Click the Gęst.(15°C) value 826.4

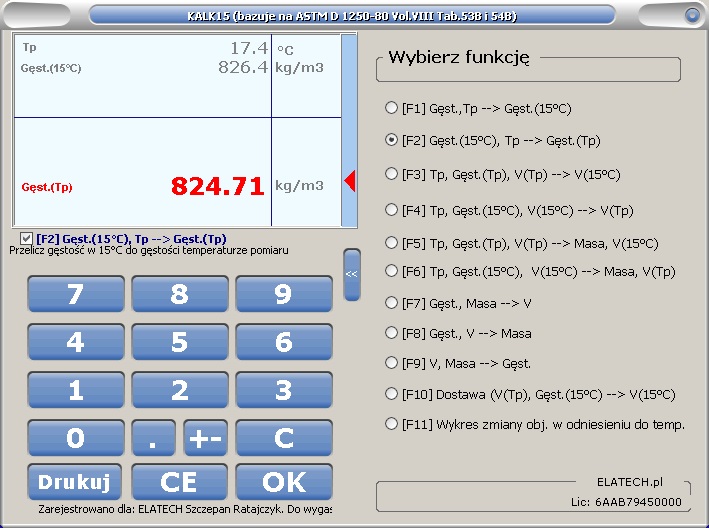243,67
